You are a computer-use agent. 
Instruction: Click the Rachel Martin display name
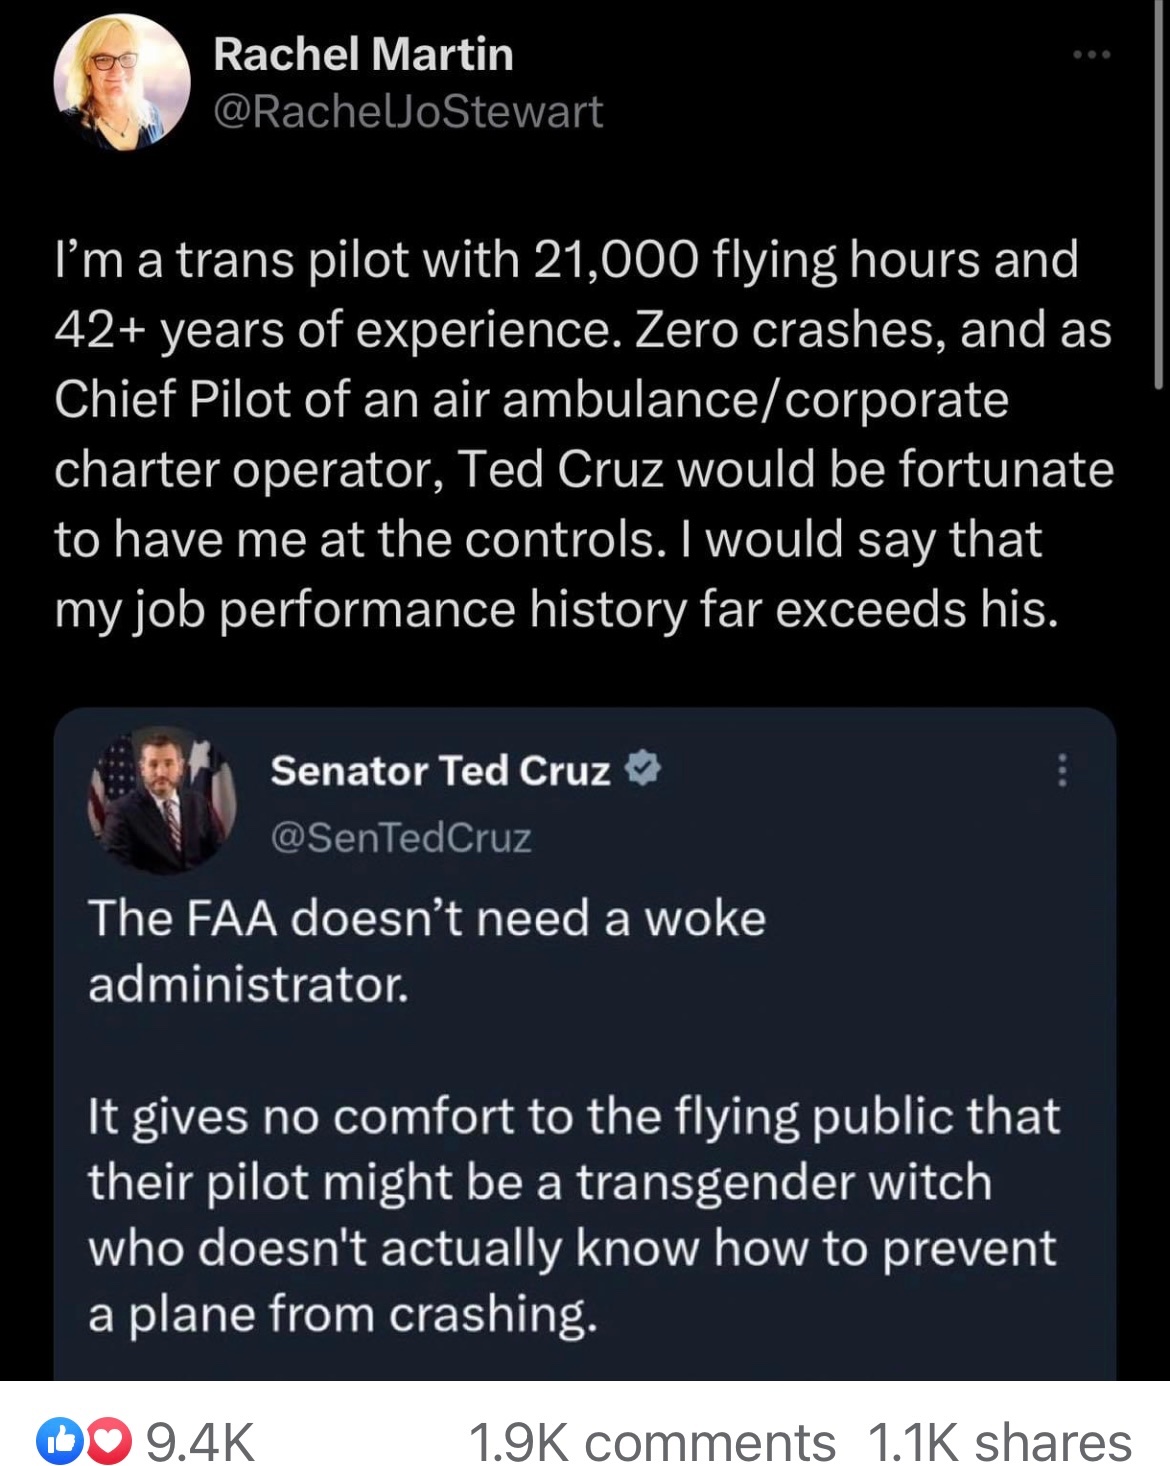tap(363, 54)
